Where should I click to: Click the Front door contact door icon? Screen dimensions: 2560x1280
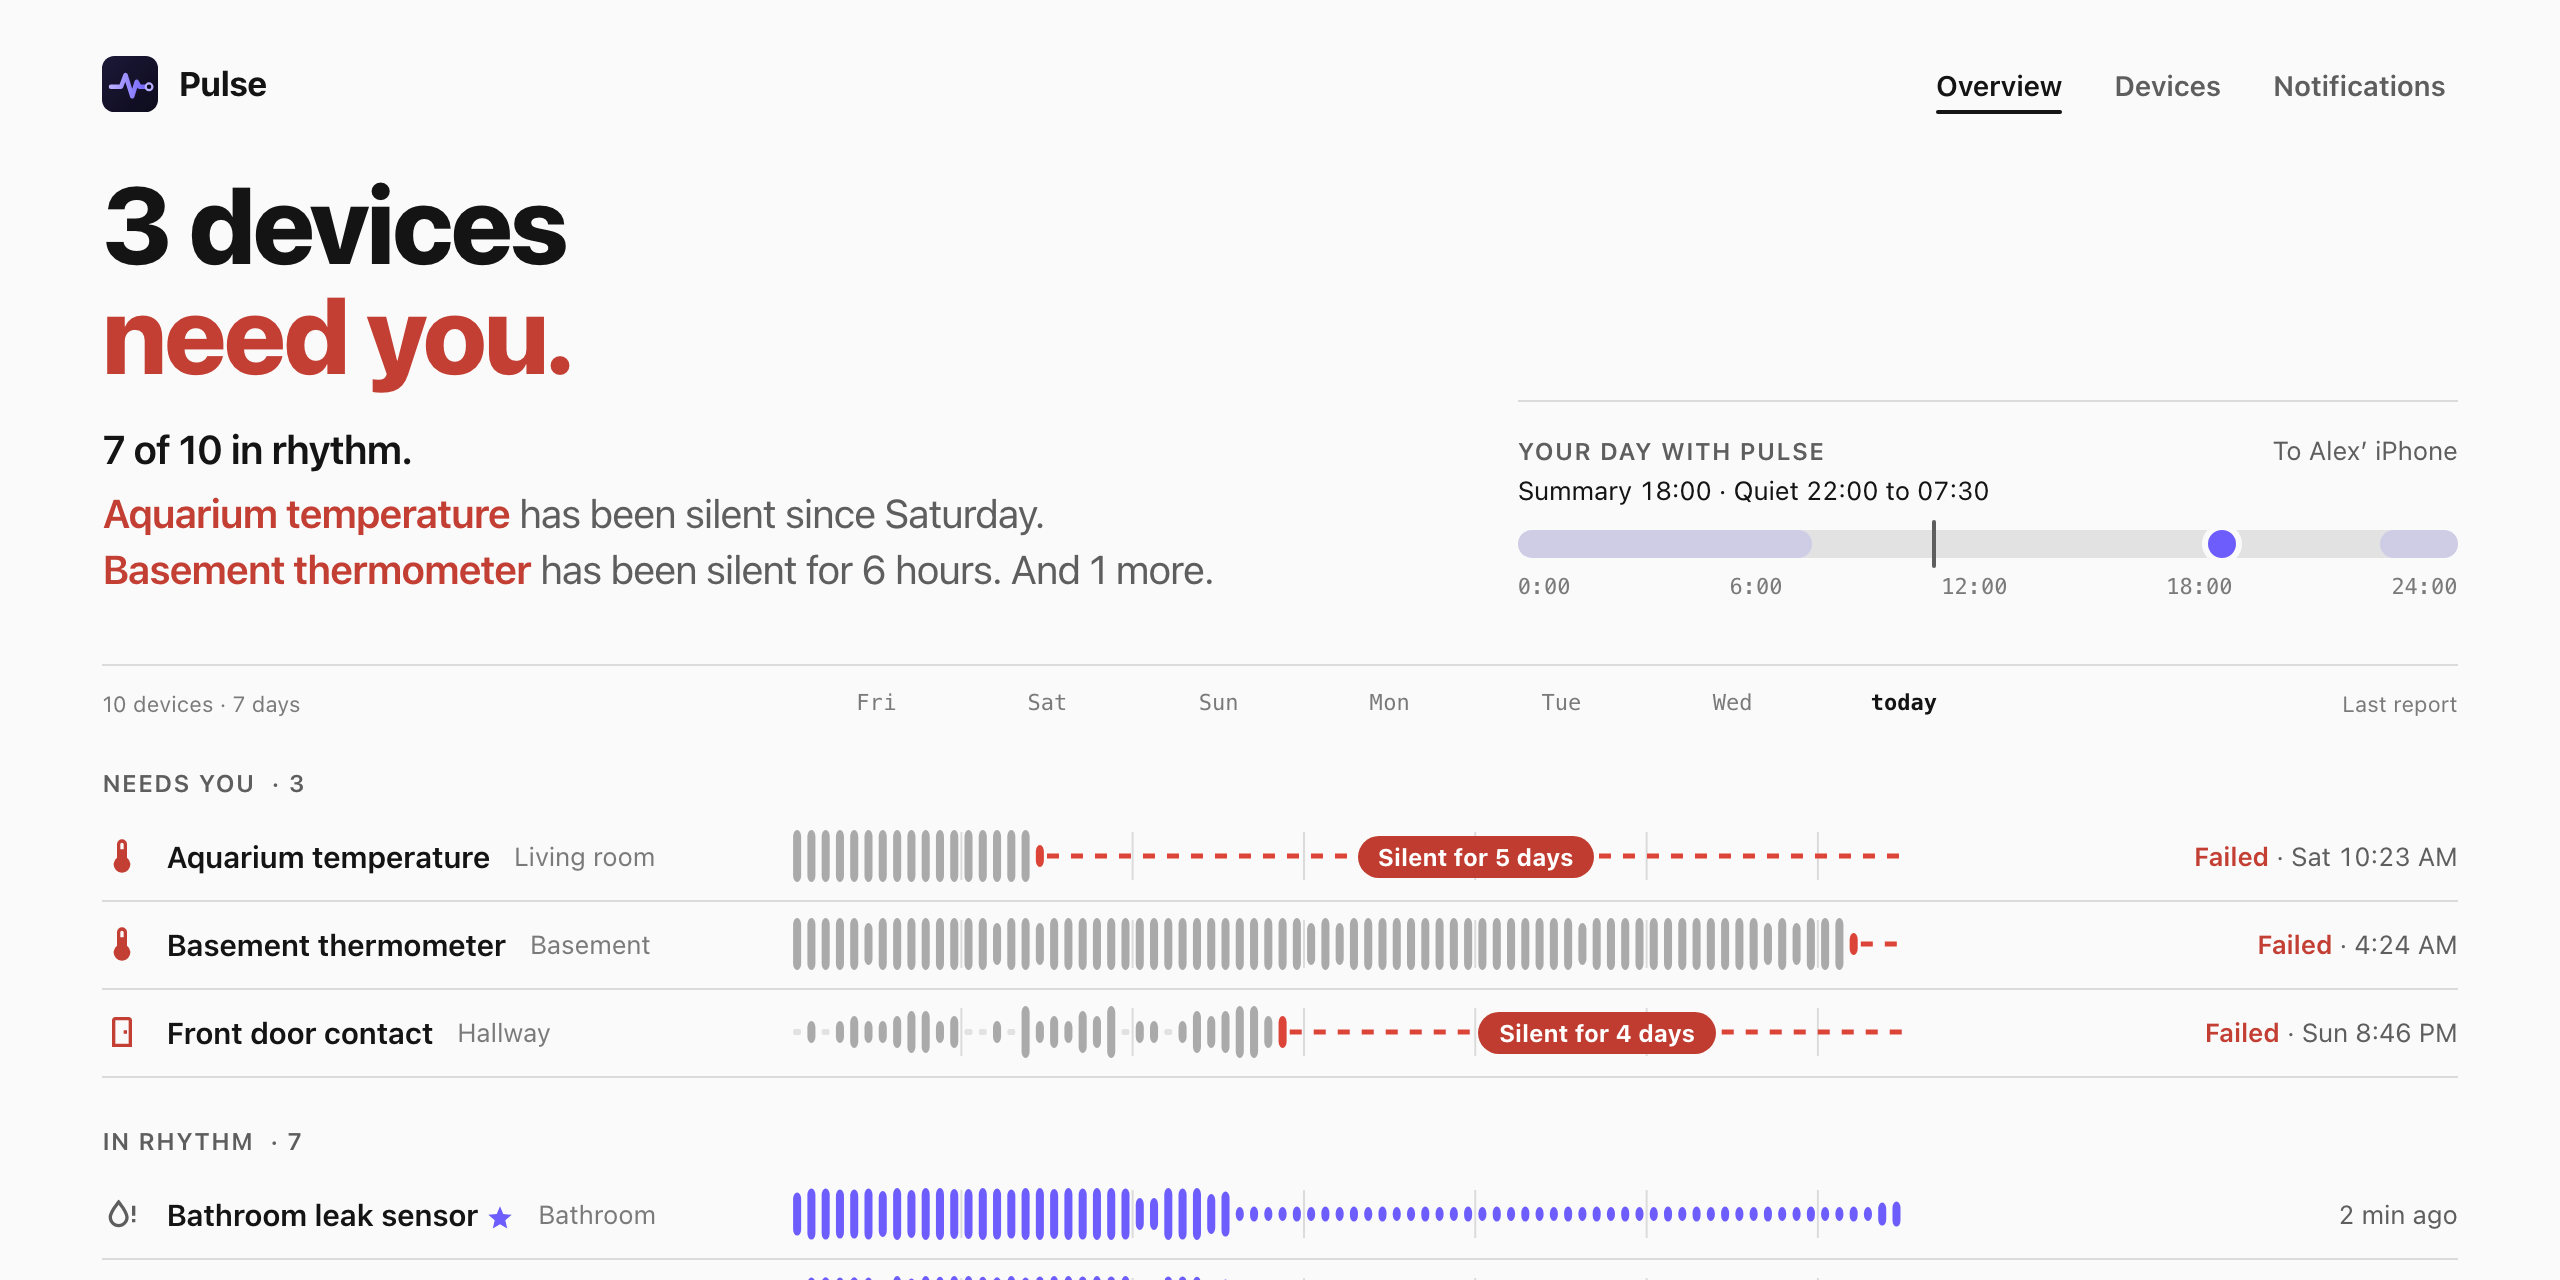(122, 1032)
